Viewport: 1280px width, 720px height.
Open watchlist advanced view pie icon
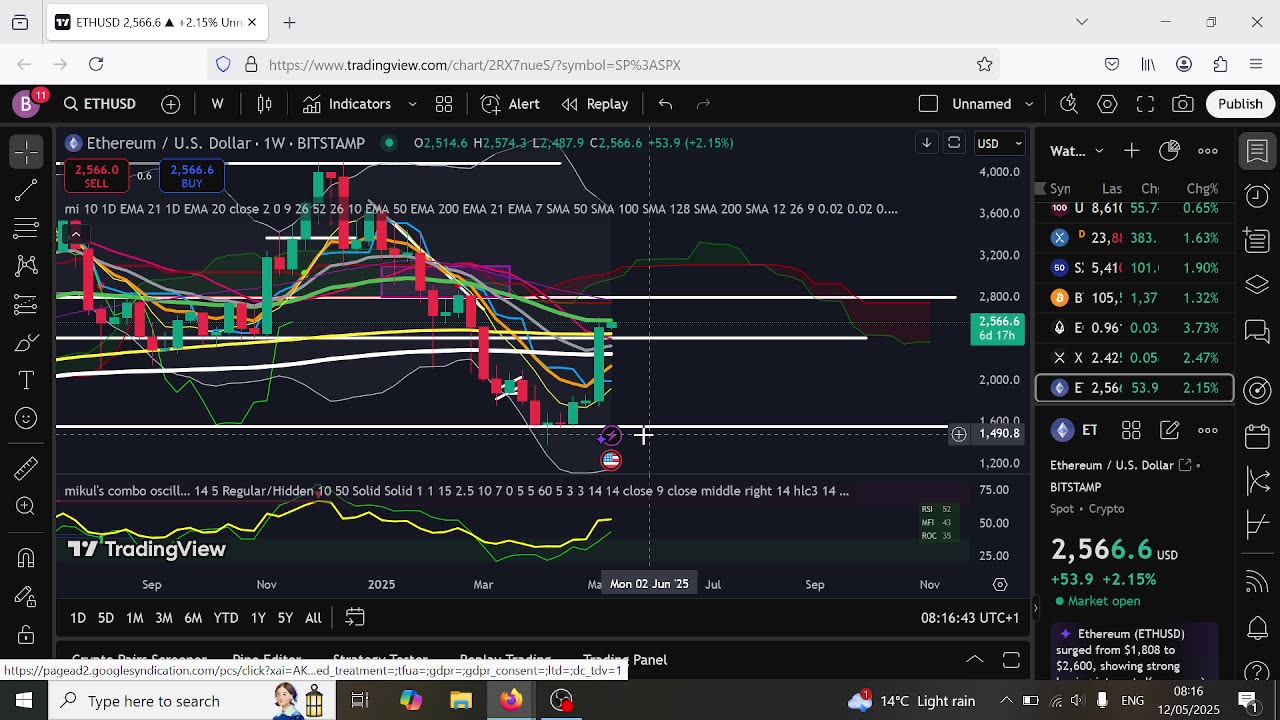coord(1169,151)
